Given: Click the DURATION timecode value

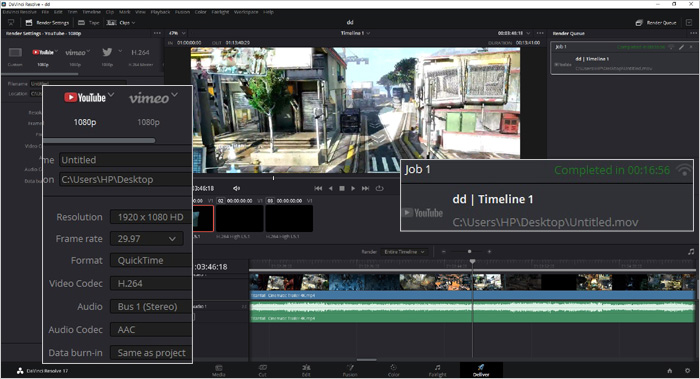Looking at the screenshot, I should point(528,43).
